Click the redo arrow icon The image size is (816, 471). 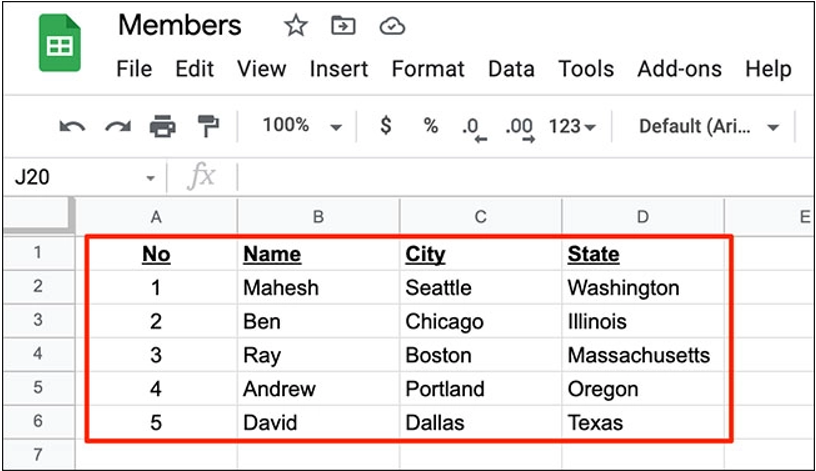tap(118, 126)
